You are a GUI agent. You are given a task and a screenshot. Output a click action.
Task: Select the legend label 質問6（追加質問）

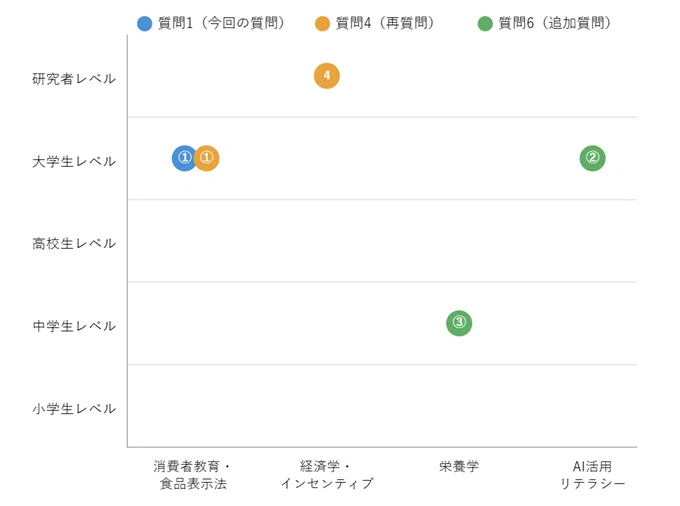pos(555,23)
